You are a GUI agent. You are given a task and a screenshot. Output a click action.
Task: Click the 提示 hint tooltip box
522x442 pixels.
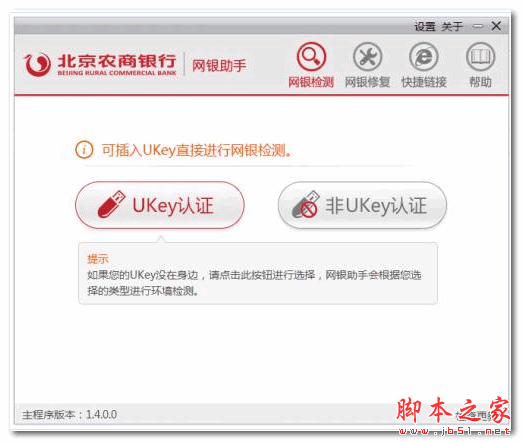[258, 273]
